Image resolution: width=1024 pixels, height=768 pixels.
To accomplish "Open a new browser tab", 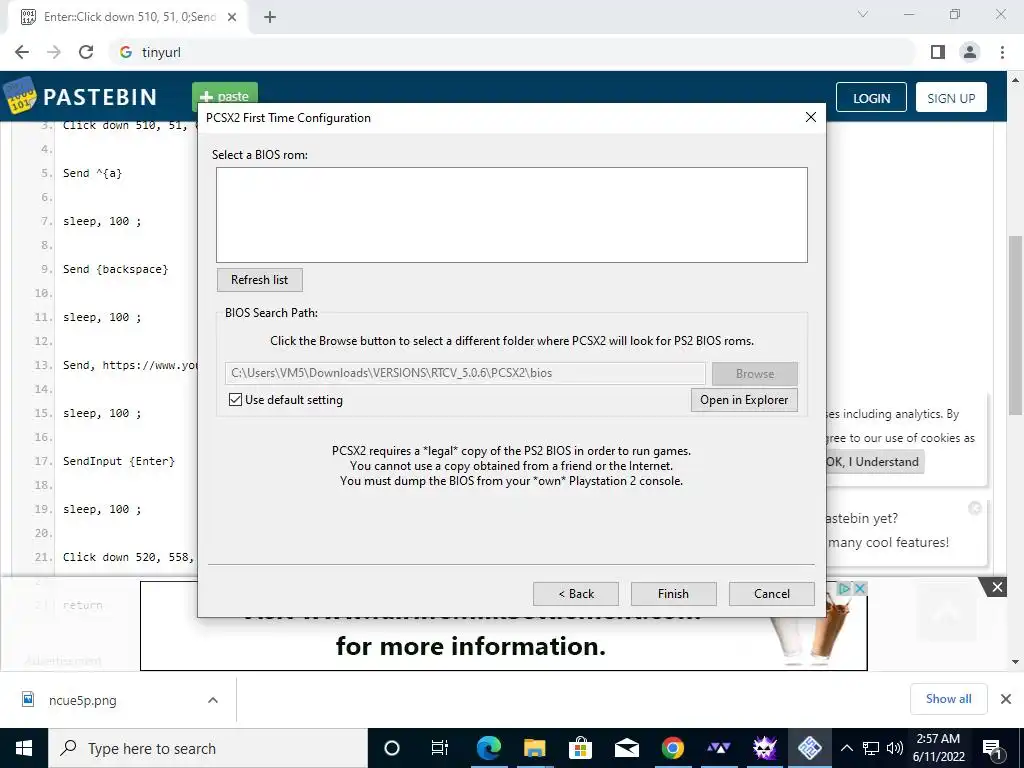I will coord(270,17).
